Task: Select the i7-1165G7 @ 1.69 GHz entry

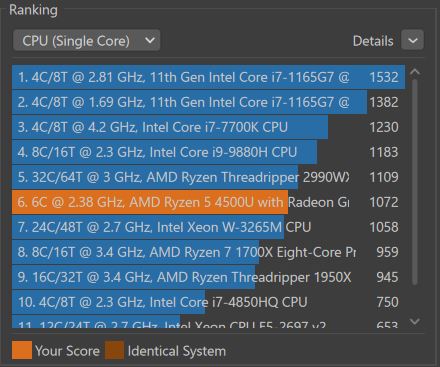Action: pos(209,102)
